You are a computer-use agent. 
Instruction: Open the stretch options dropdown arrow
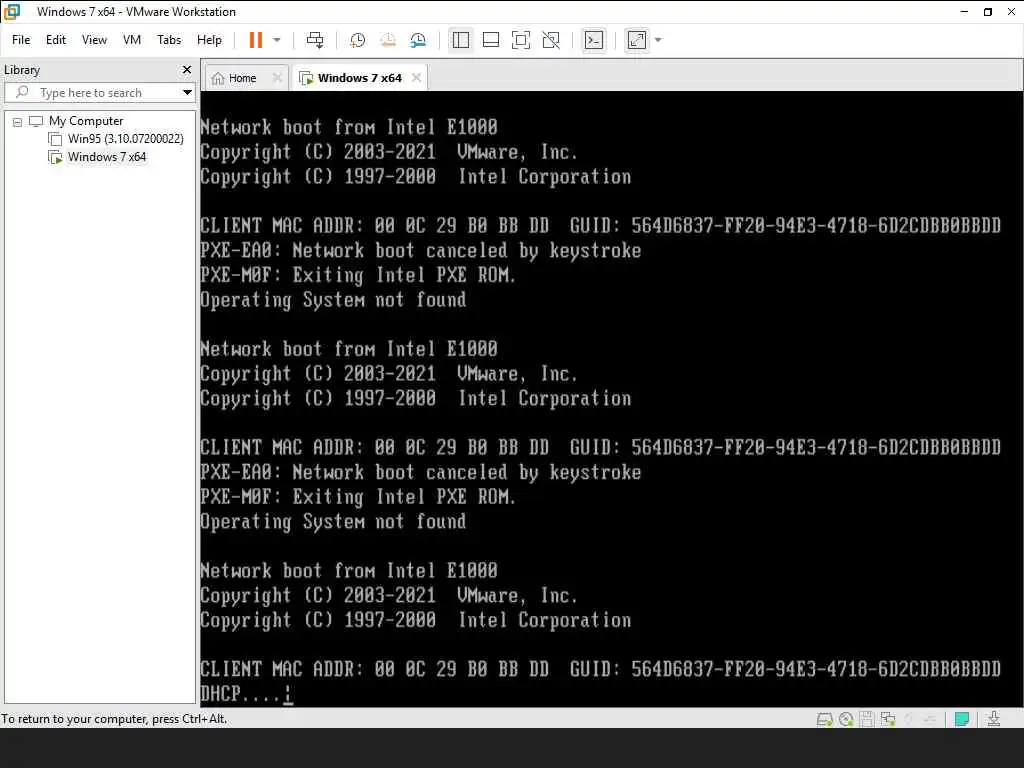point(658,40)
